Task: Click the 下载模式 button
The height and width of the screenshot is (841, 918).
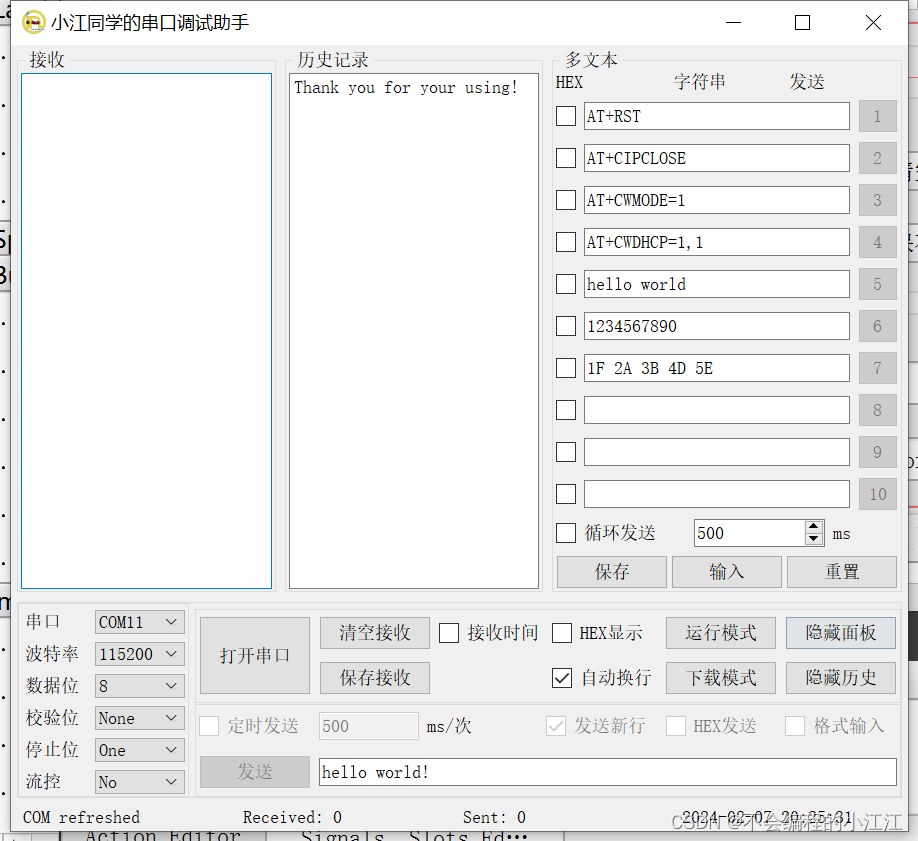Action: click(x=721, y=678)
